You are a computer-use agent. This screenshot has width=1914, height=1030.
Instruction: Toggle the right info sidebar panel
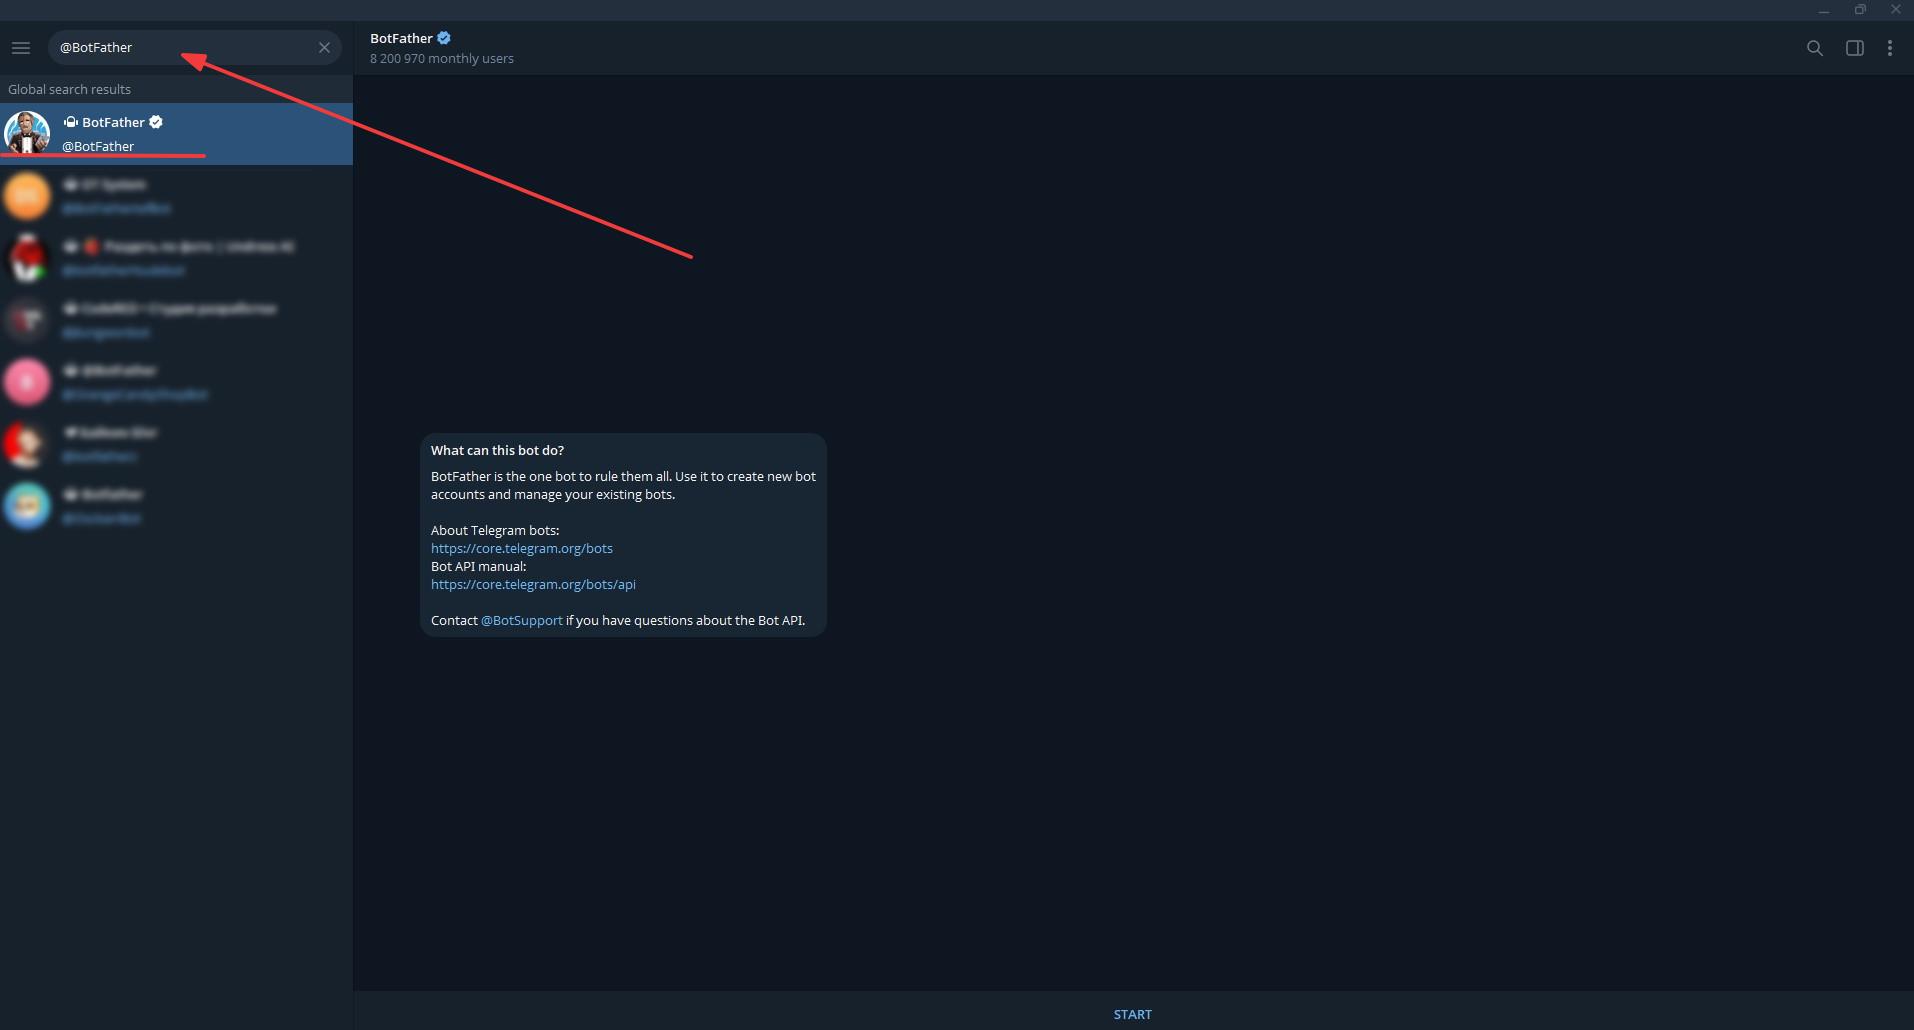coord(1854,48)
